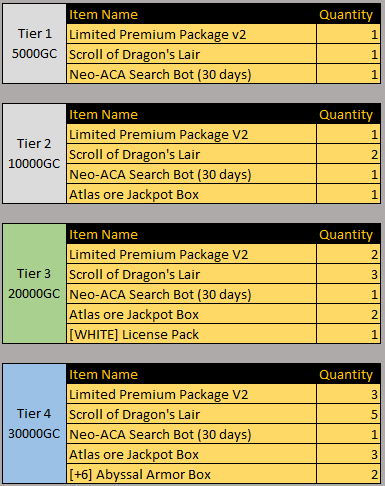
Task: Click Quantity header of Tier 2 table
Action: [346, 115]
